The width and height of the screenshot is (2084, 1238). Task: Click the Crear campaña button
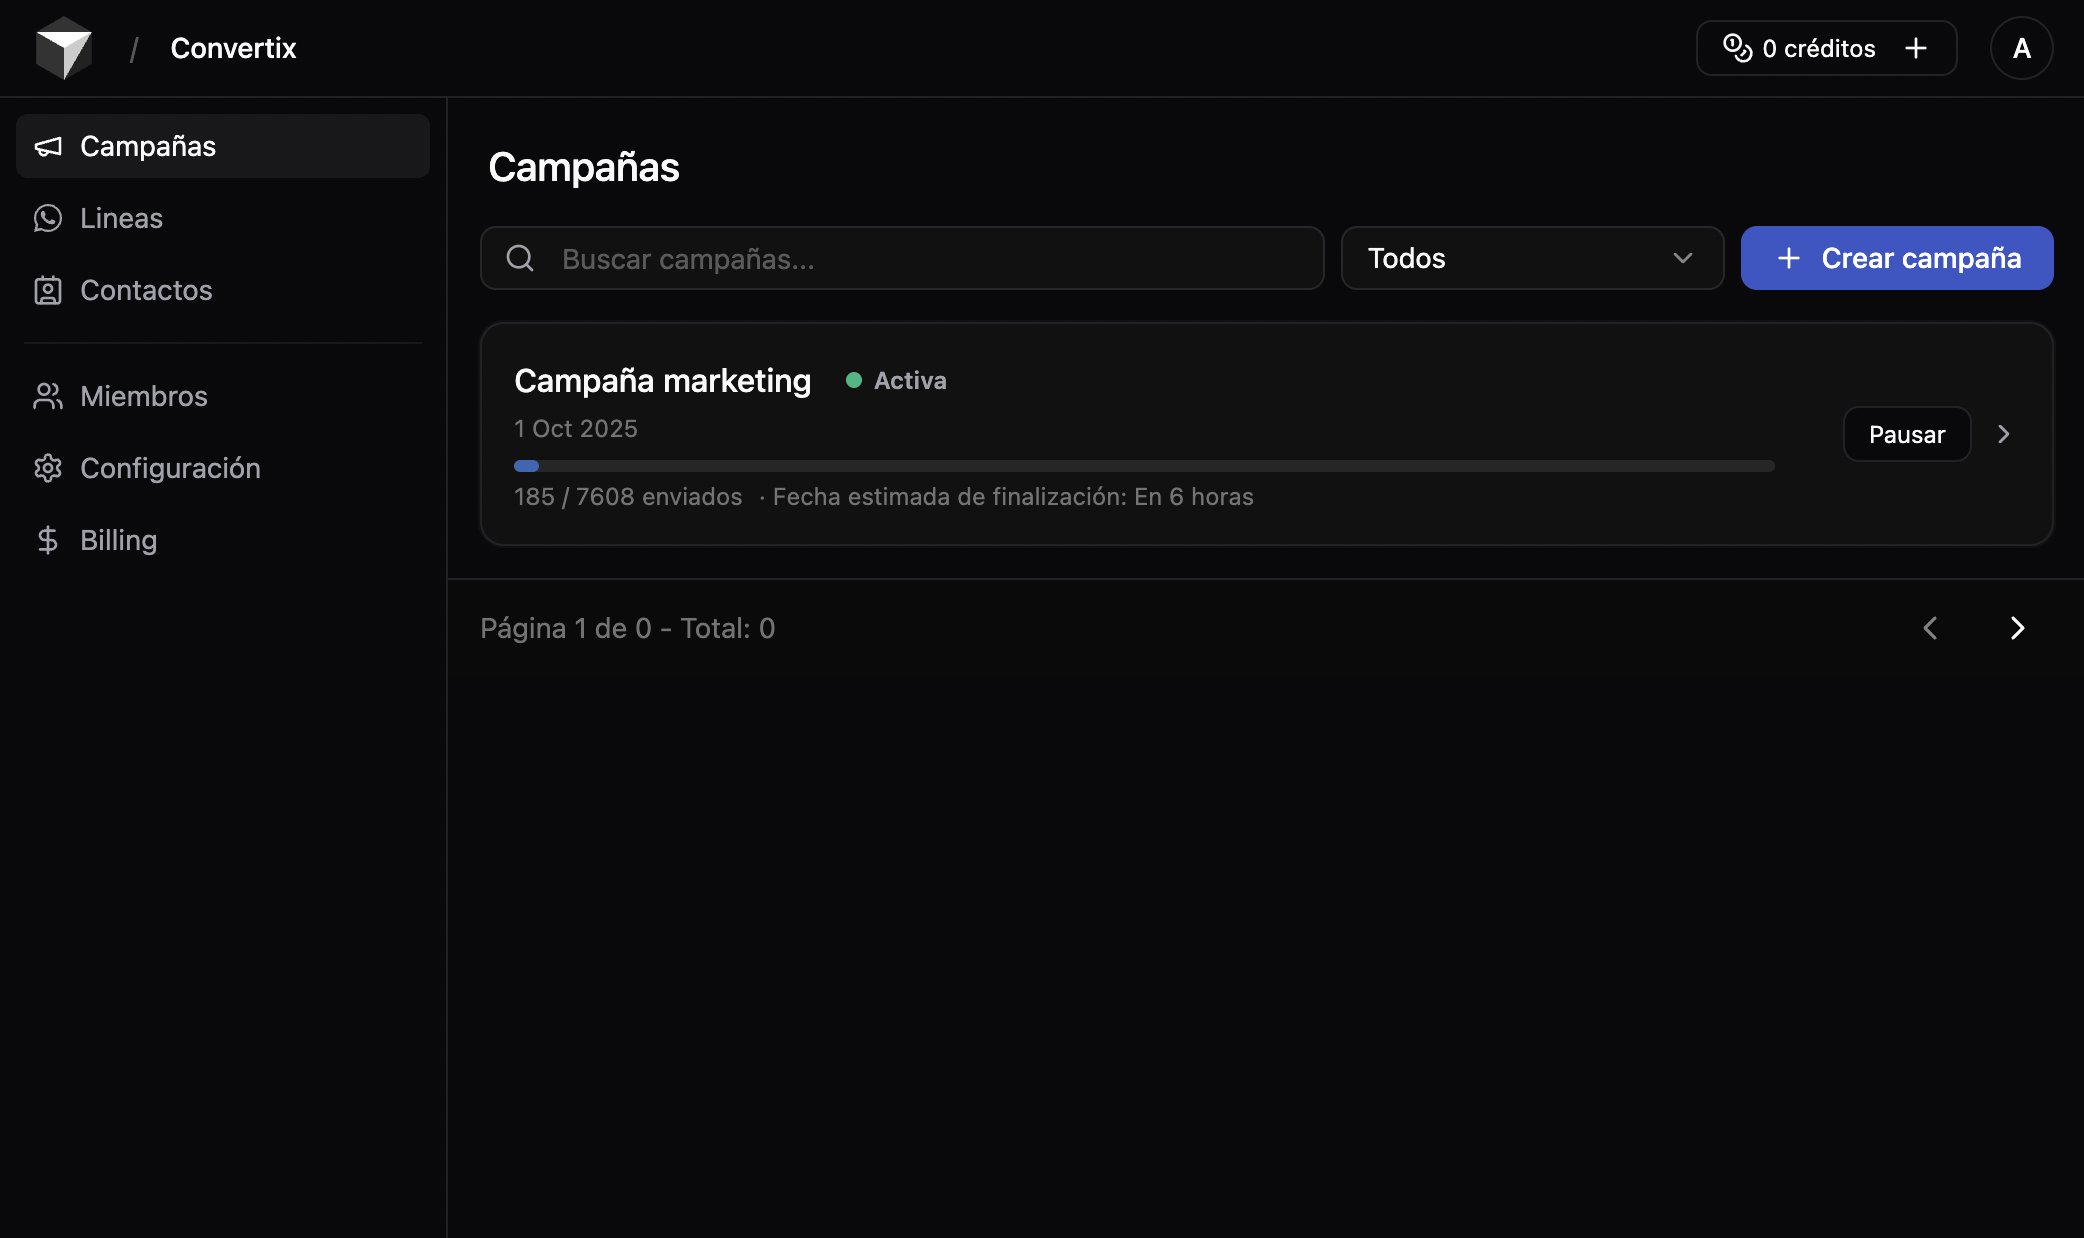click(1896, 258)
